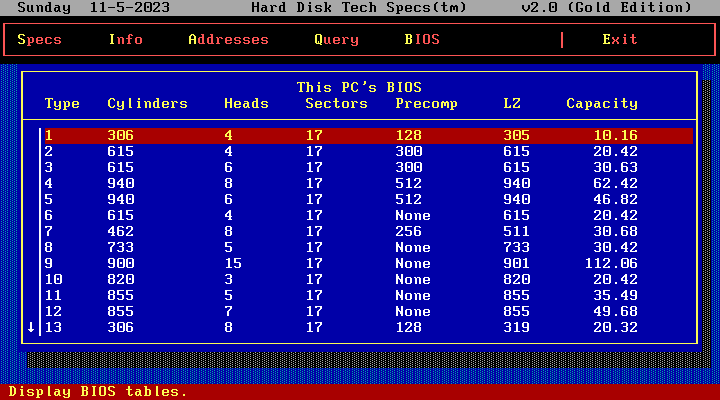
Task: Click cylinders value 462
Action: coord(120,231)
